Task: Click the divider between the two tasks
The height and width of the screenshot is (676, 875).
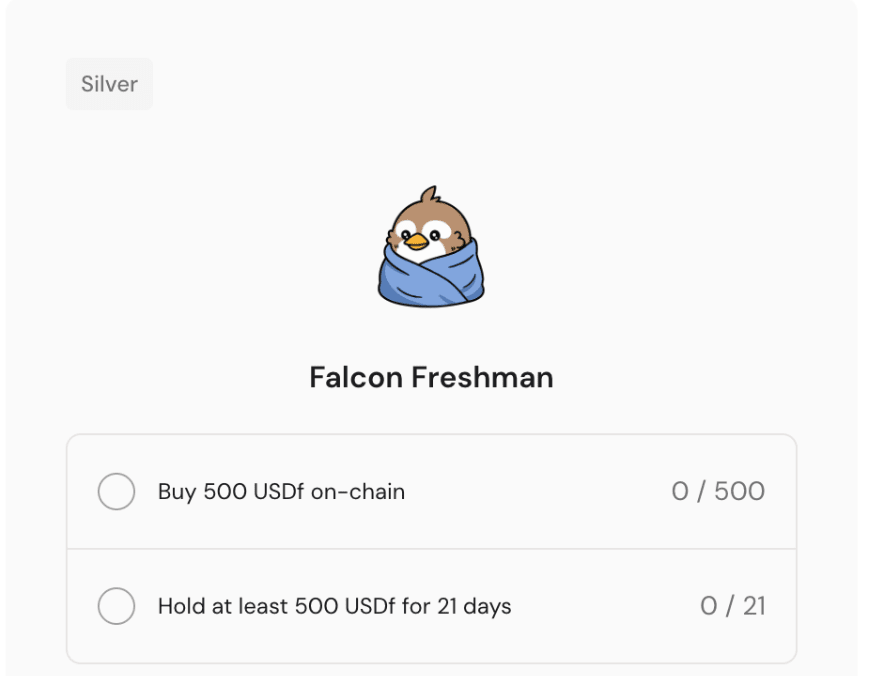Action: tap(431, 549)
